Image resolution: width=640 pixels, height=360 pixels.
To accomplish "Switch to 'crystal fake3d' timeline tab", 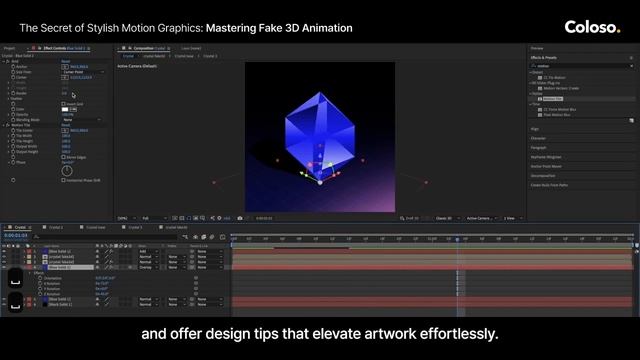I will tap(176, 227).
